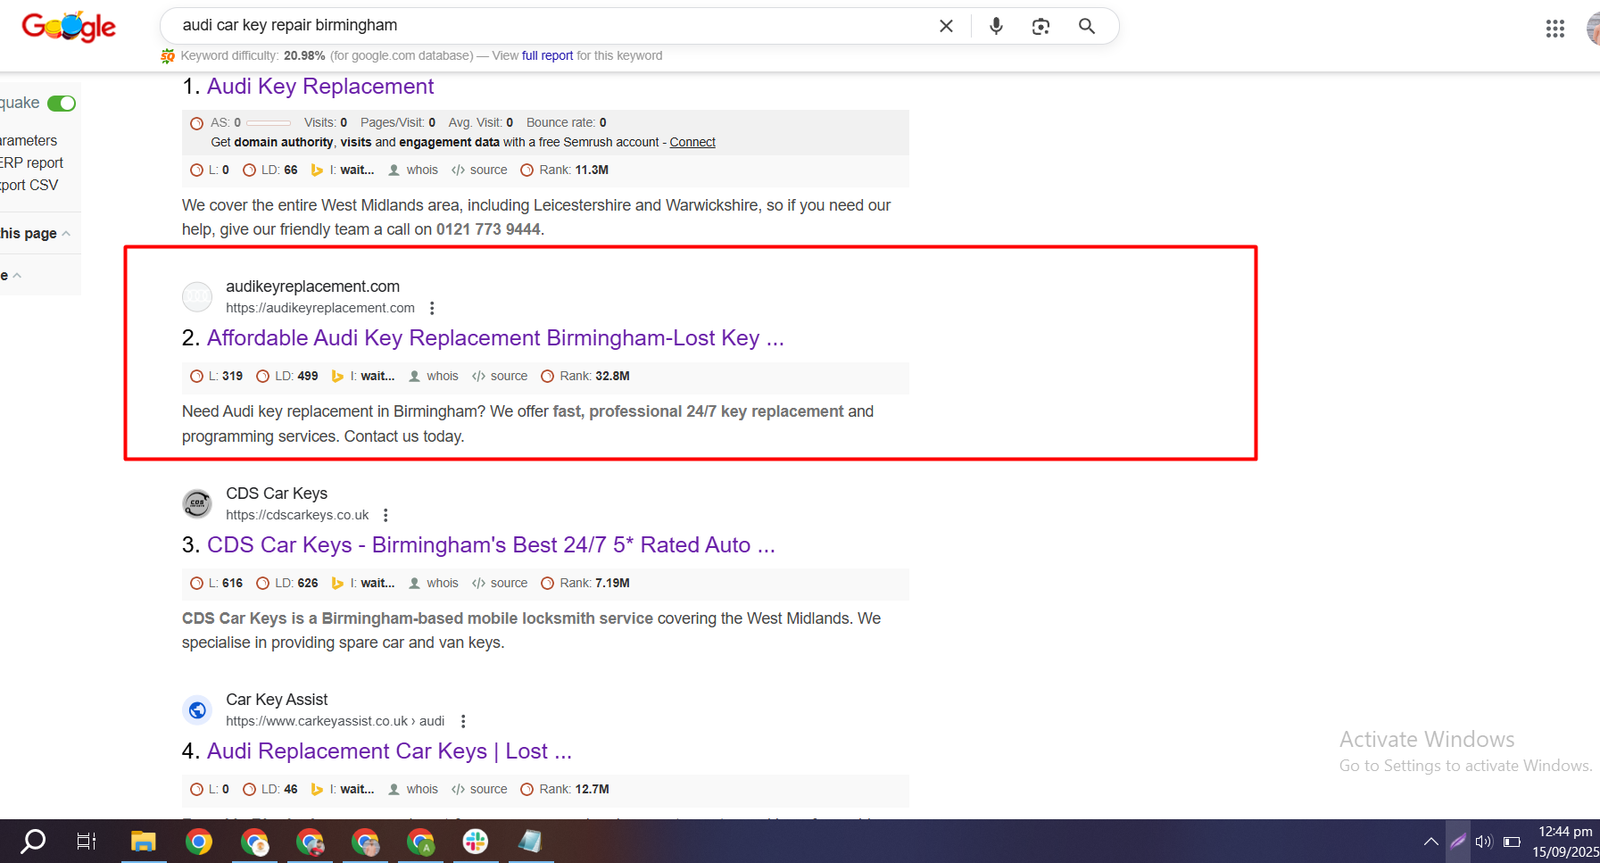Click the magnifier search button

(1086, 26)
